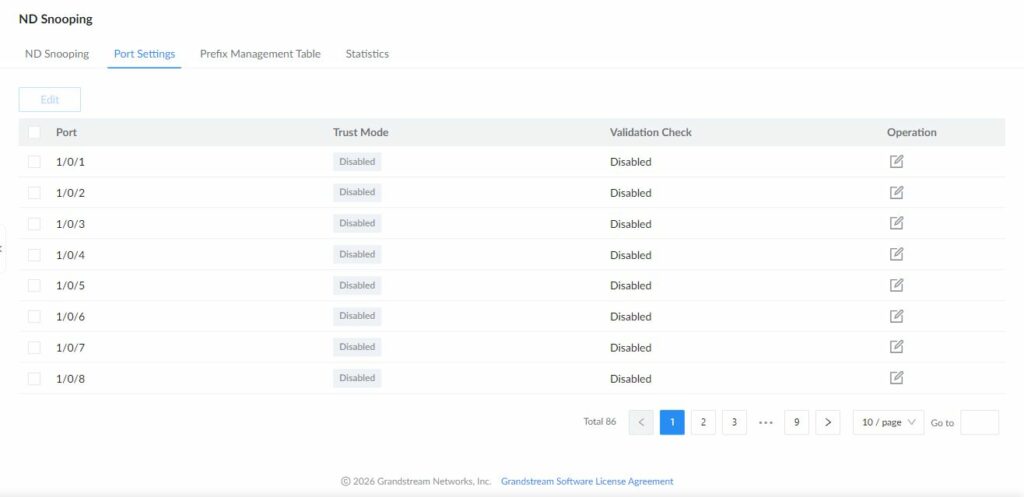Click Validation Check value for port 1/0/1
The width and height of the screenshot is (1024, 497).
(x=631, y=162)
